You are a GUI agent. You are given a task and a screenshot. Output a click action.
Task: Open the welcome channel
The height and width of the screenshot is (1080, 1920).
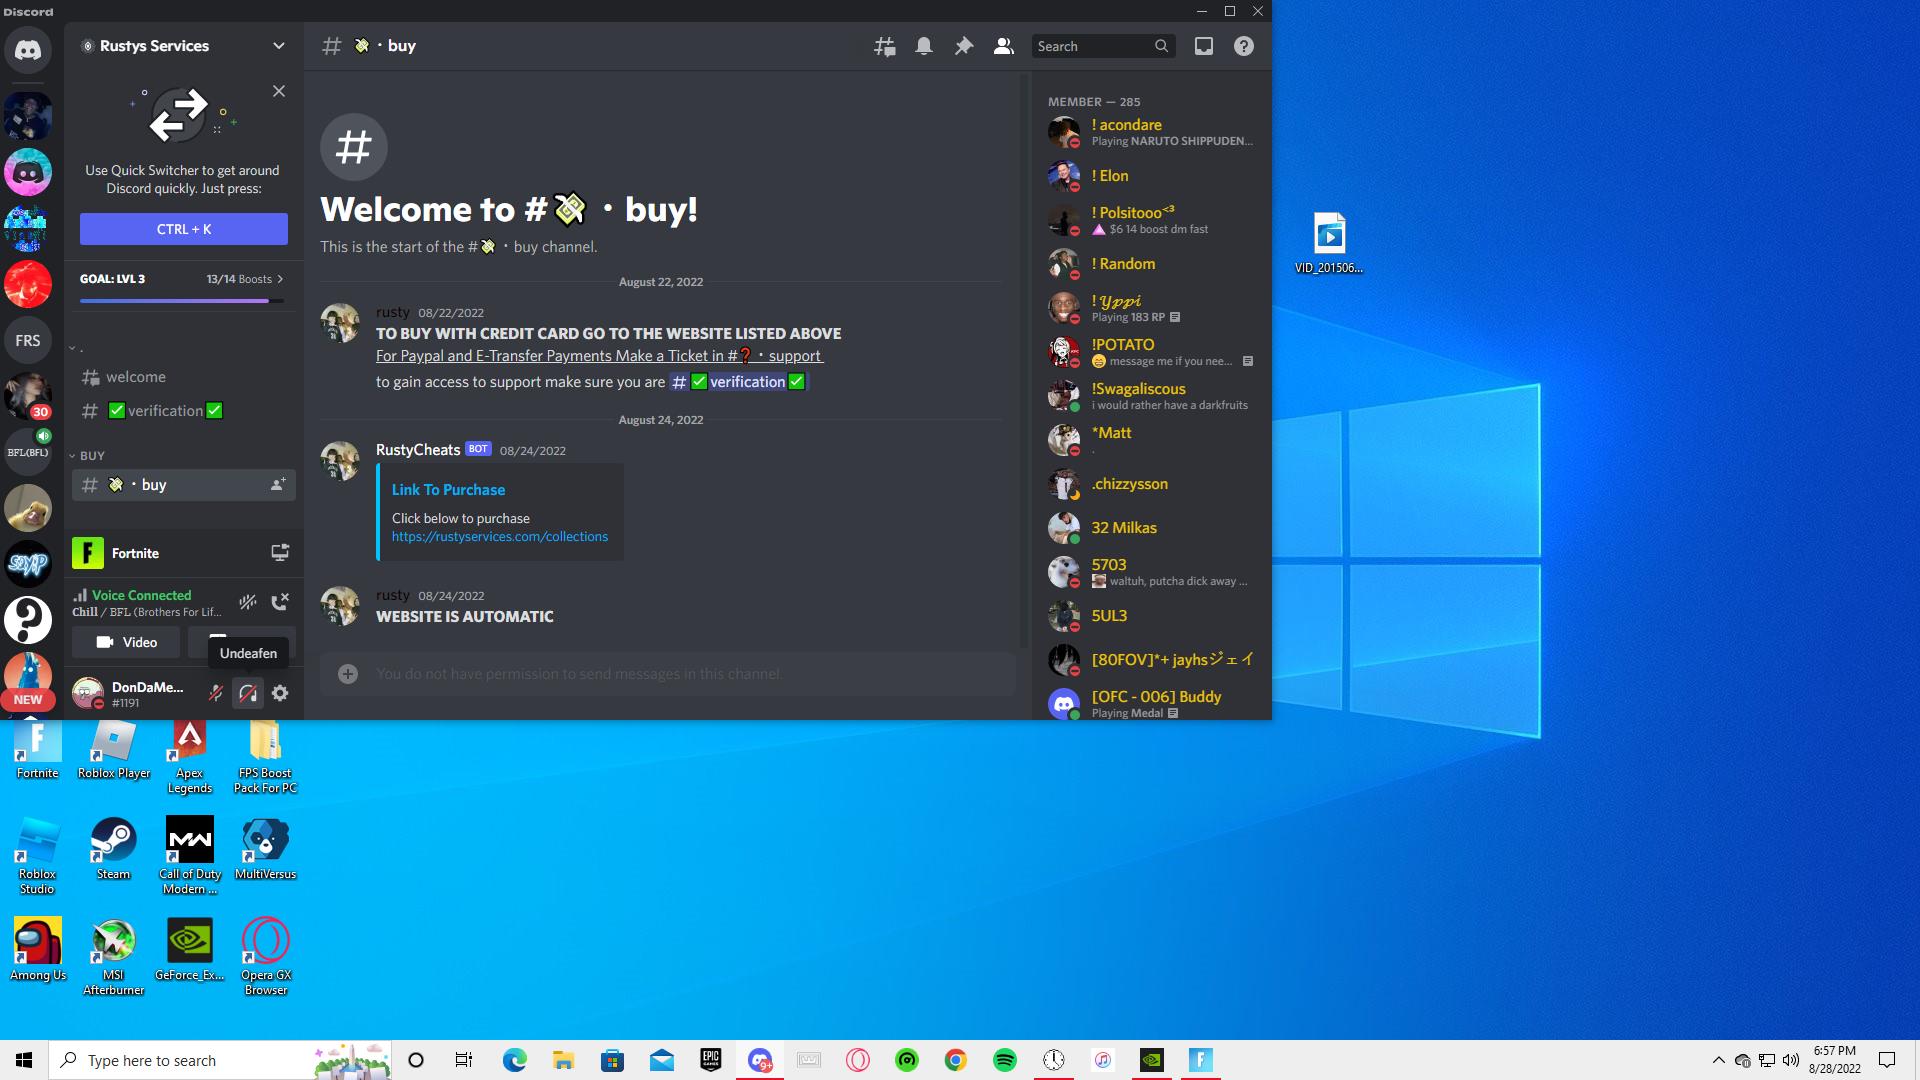136,377
